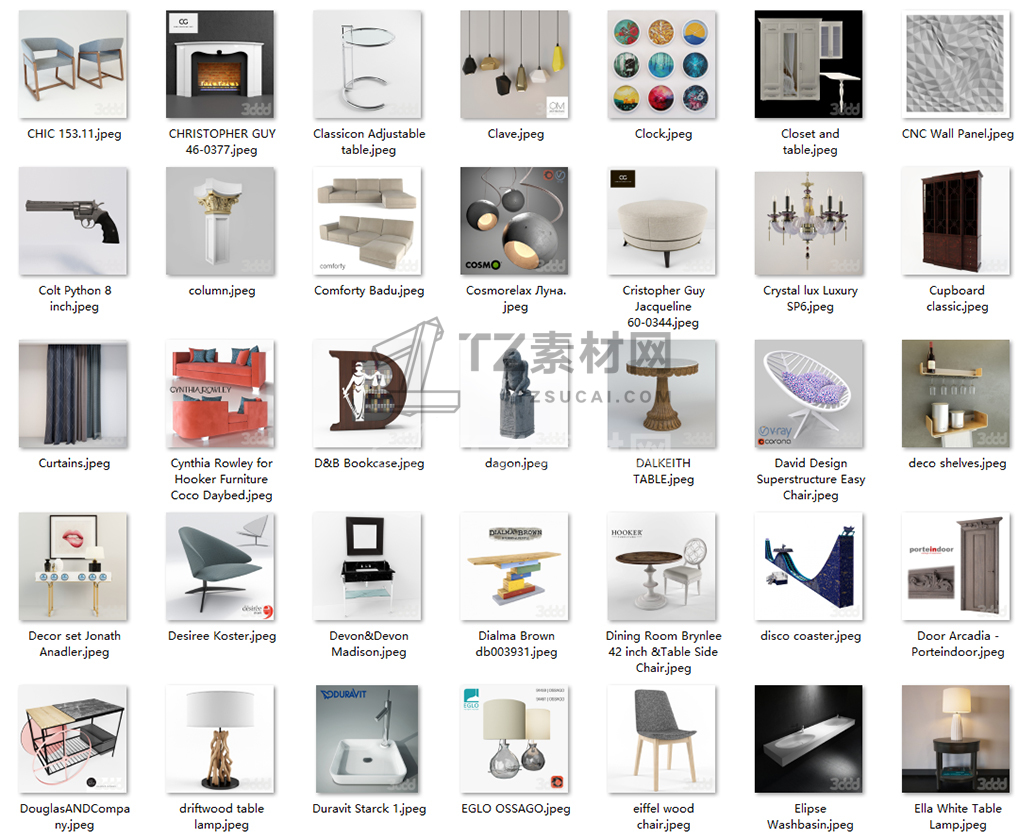1035x839 pixels.
Task: Click the "Closet and table.jpeg" name label
Action: [811, 142]
